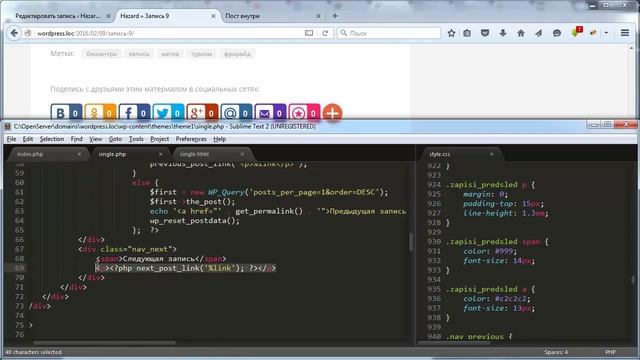
Task: Share via VKontakte button
Action: click(x=67, y=112)
